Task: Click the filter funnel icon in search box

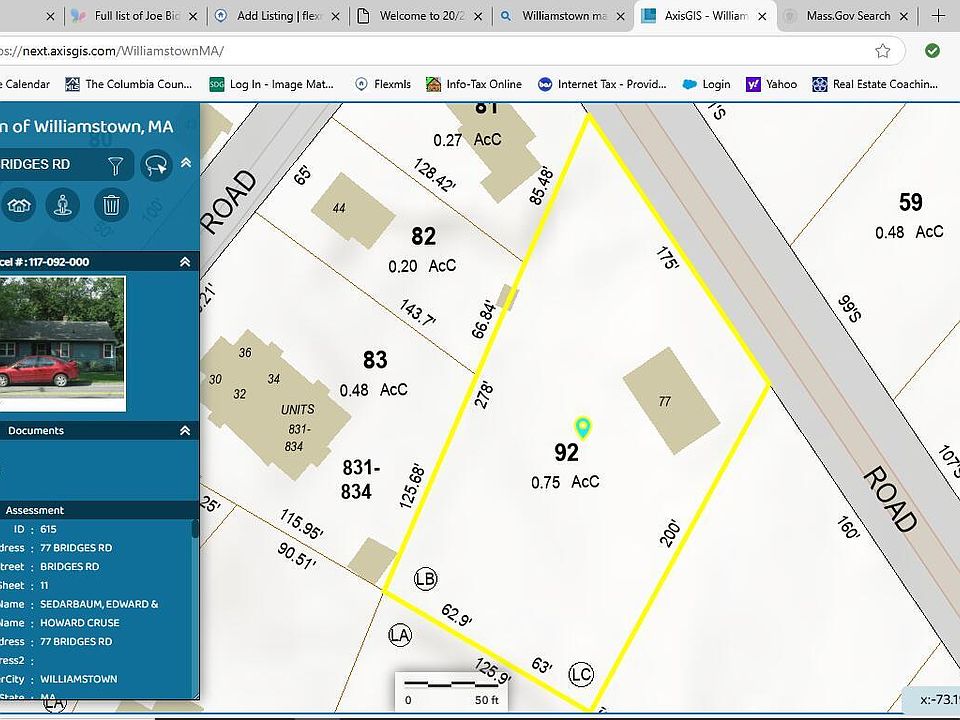Action: click(116, 165)
